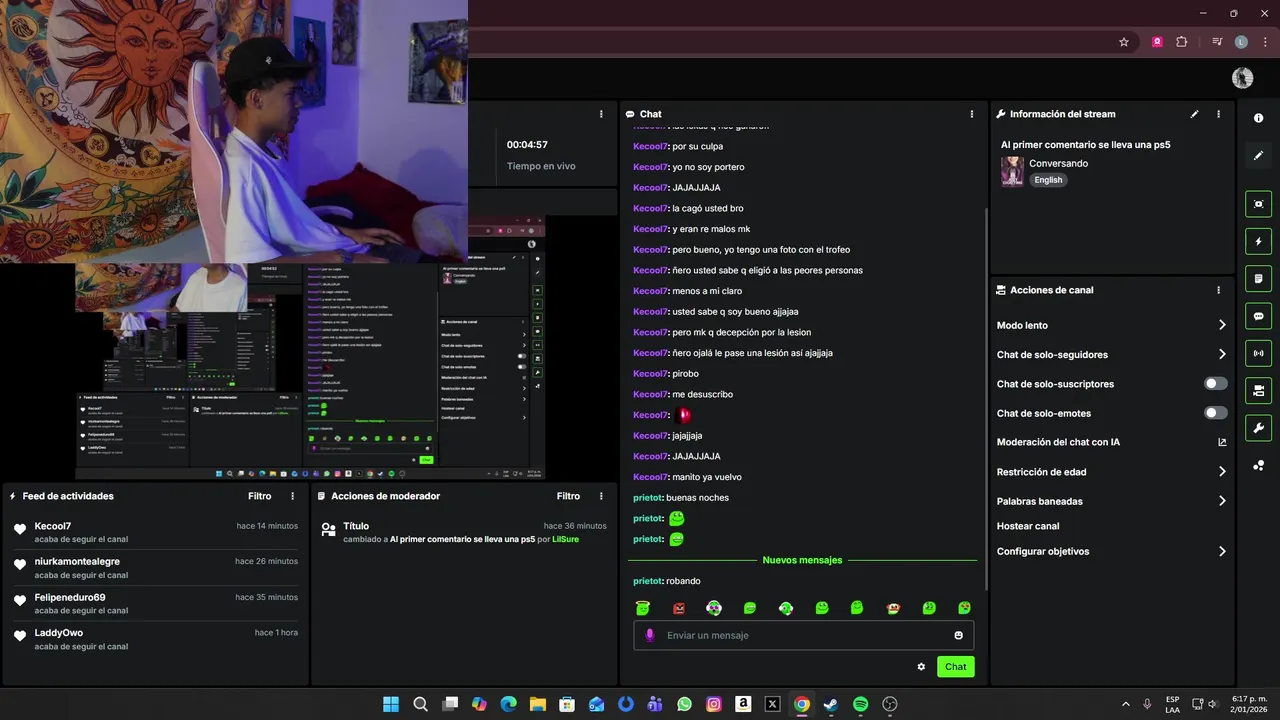This screenshot has height=720, width=1280.
Task: Click the English language tag
Action: 1048,180
